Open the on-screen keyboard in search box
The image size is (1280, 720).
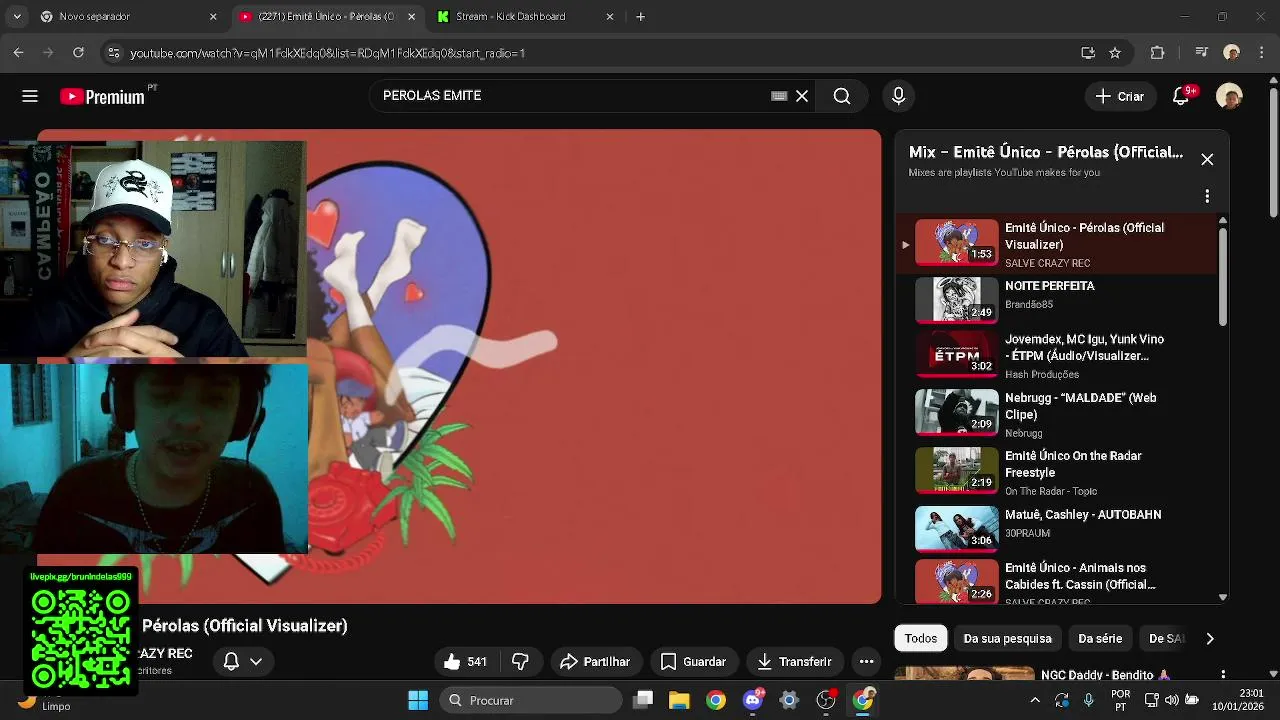click(779, 96)
